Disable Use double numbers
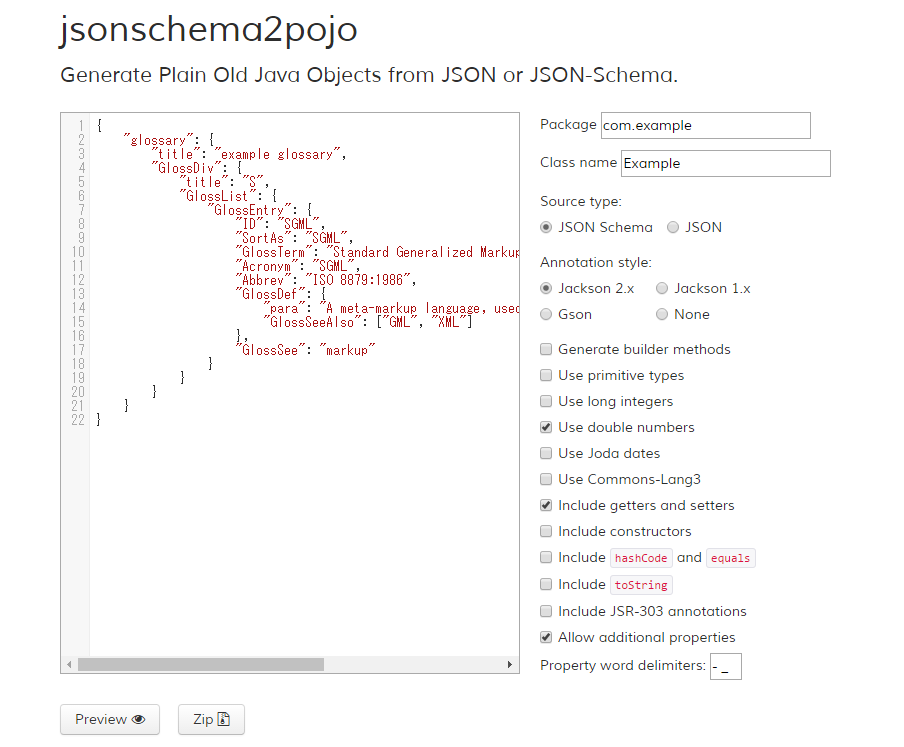Viewport: 904px width, 747px height. (x=545, y=427)
